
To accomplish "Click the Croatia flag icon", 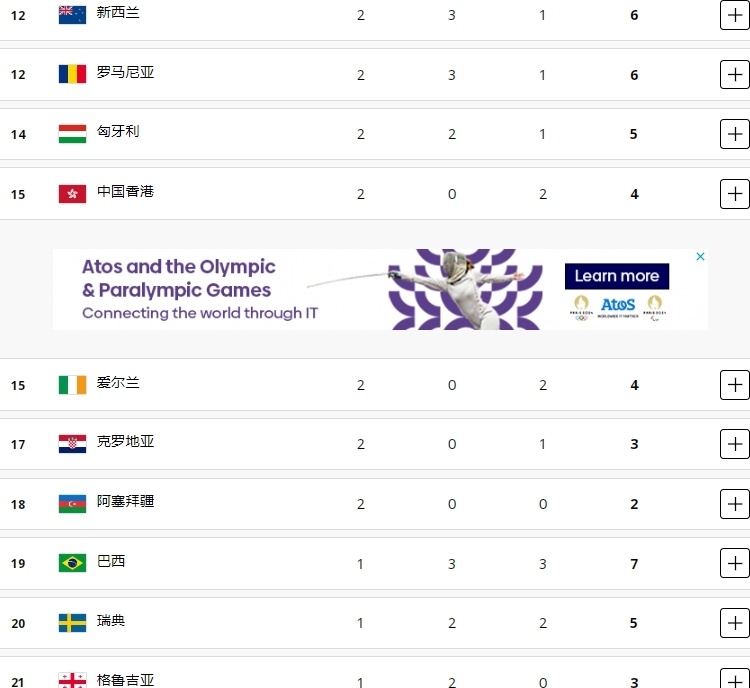I will pyautogui.click(x=72, y=444).
